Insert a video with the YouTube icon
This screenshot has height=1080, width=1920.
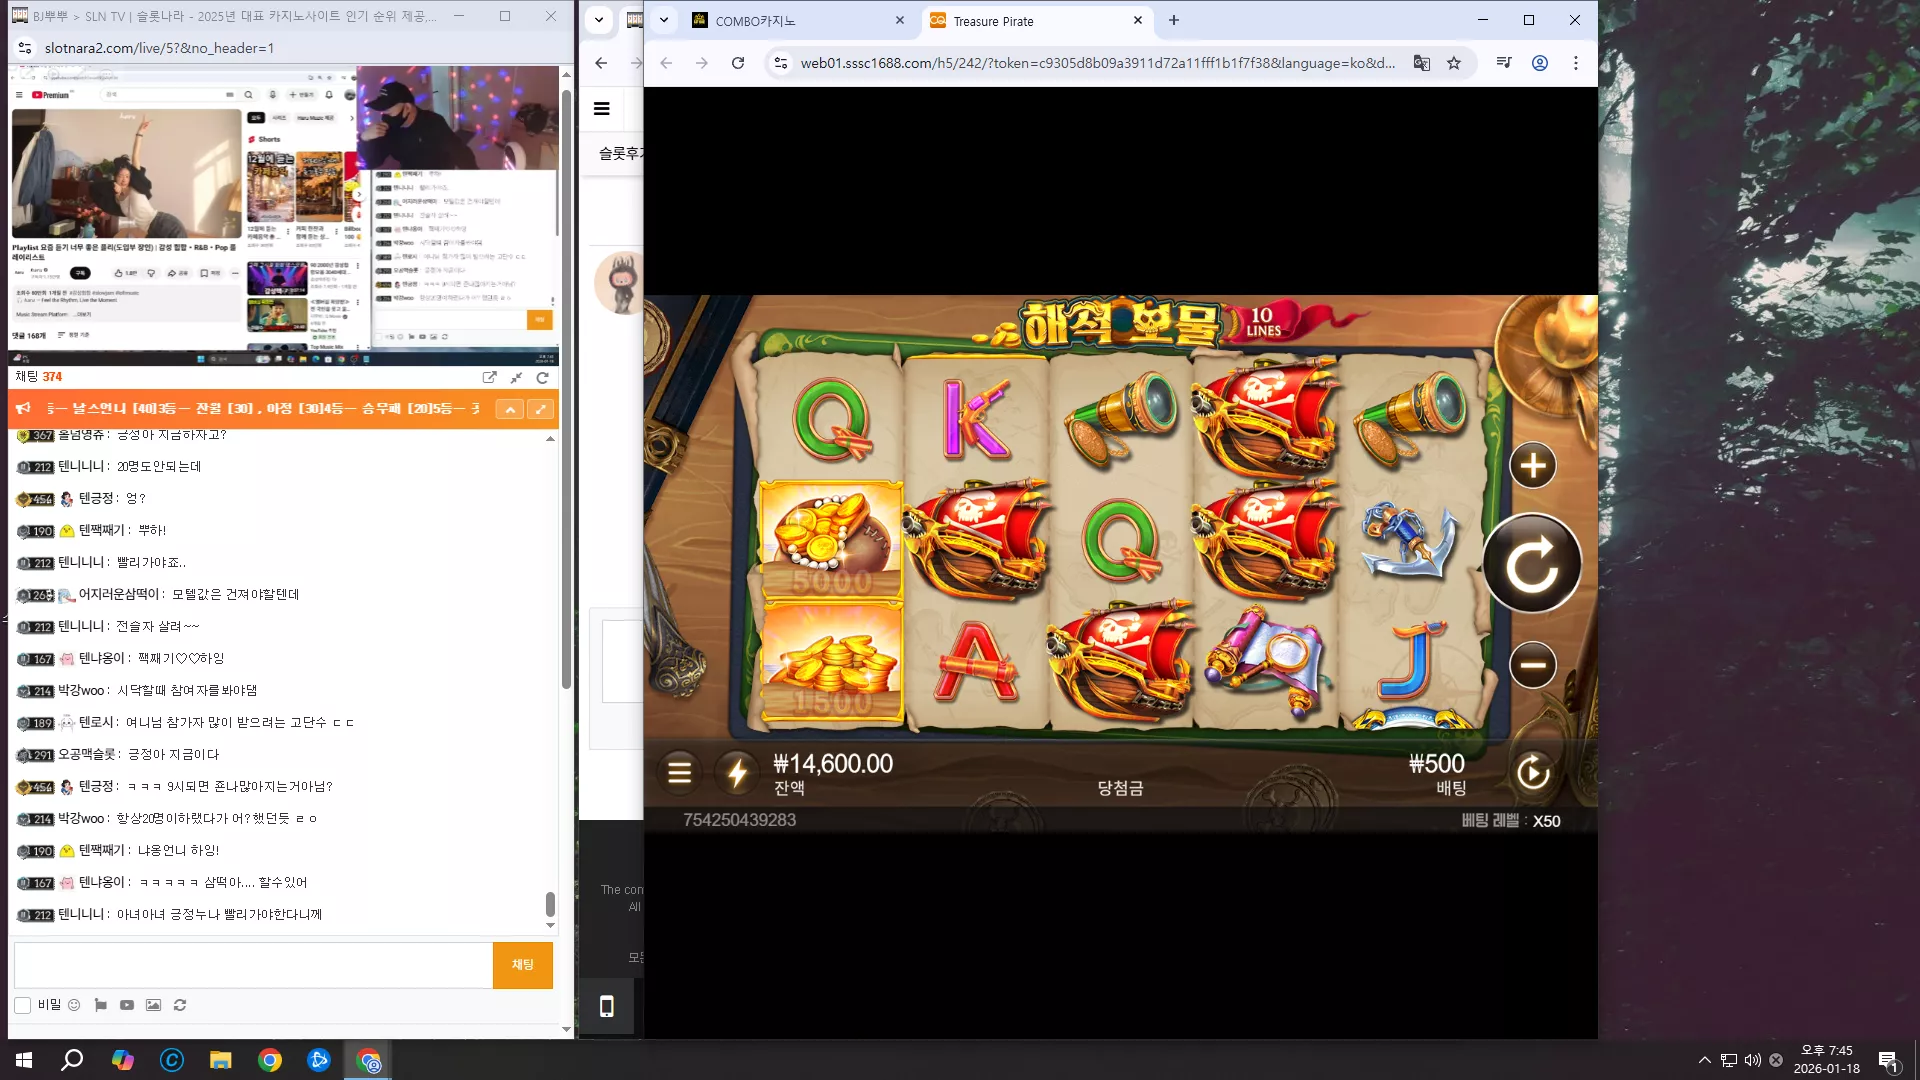(x=127, y=1005)
